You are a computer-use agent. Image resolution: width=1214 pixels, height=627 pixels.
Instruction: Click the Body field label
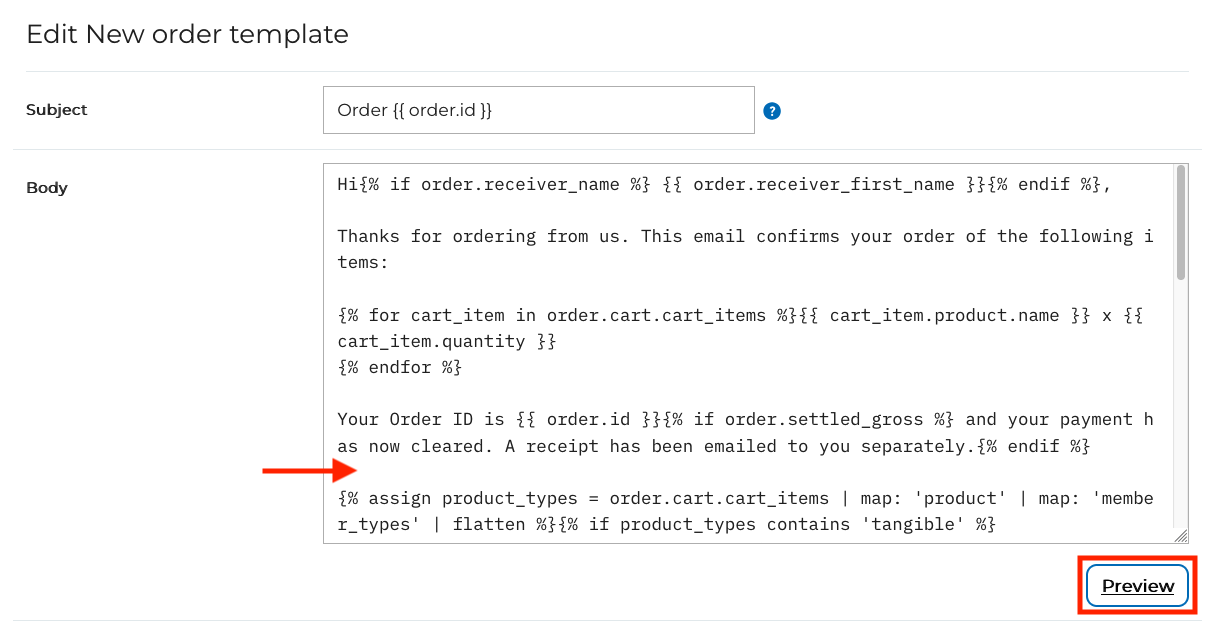47,187
